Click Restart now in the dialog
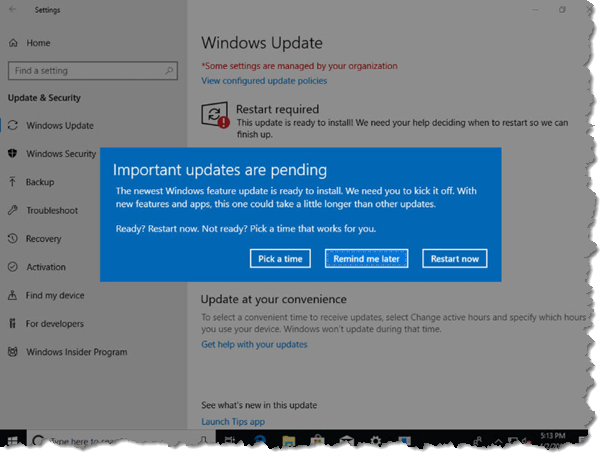The image size is (608, 461). coord(454,259)
